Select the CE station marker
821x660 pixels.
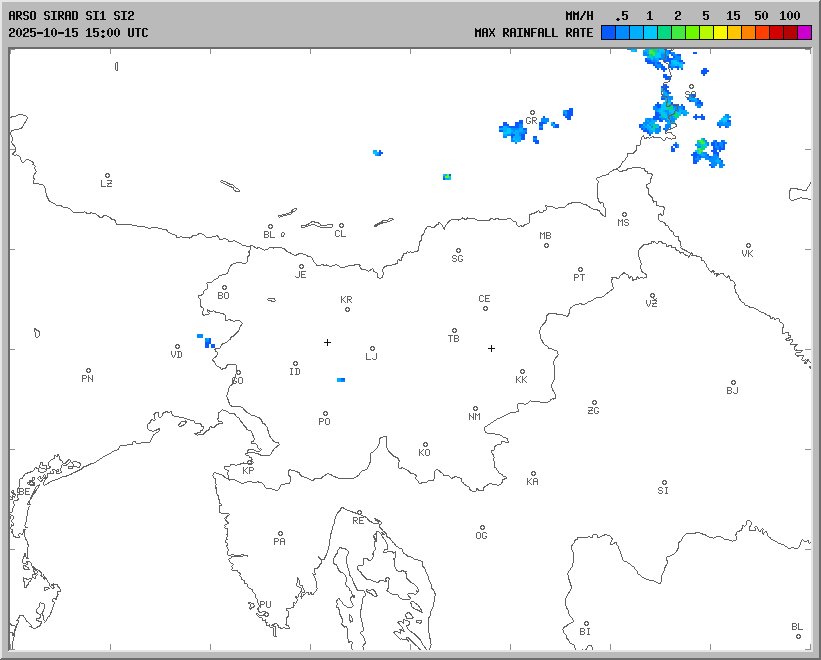(485, 307)
